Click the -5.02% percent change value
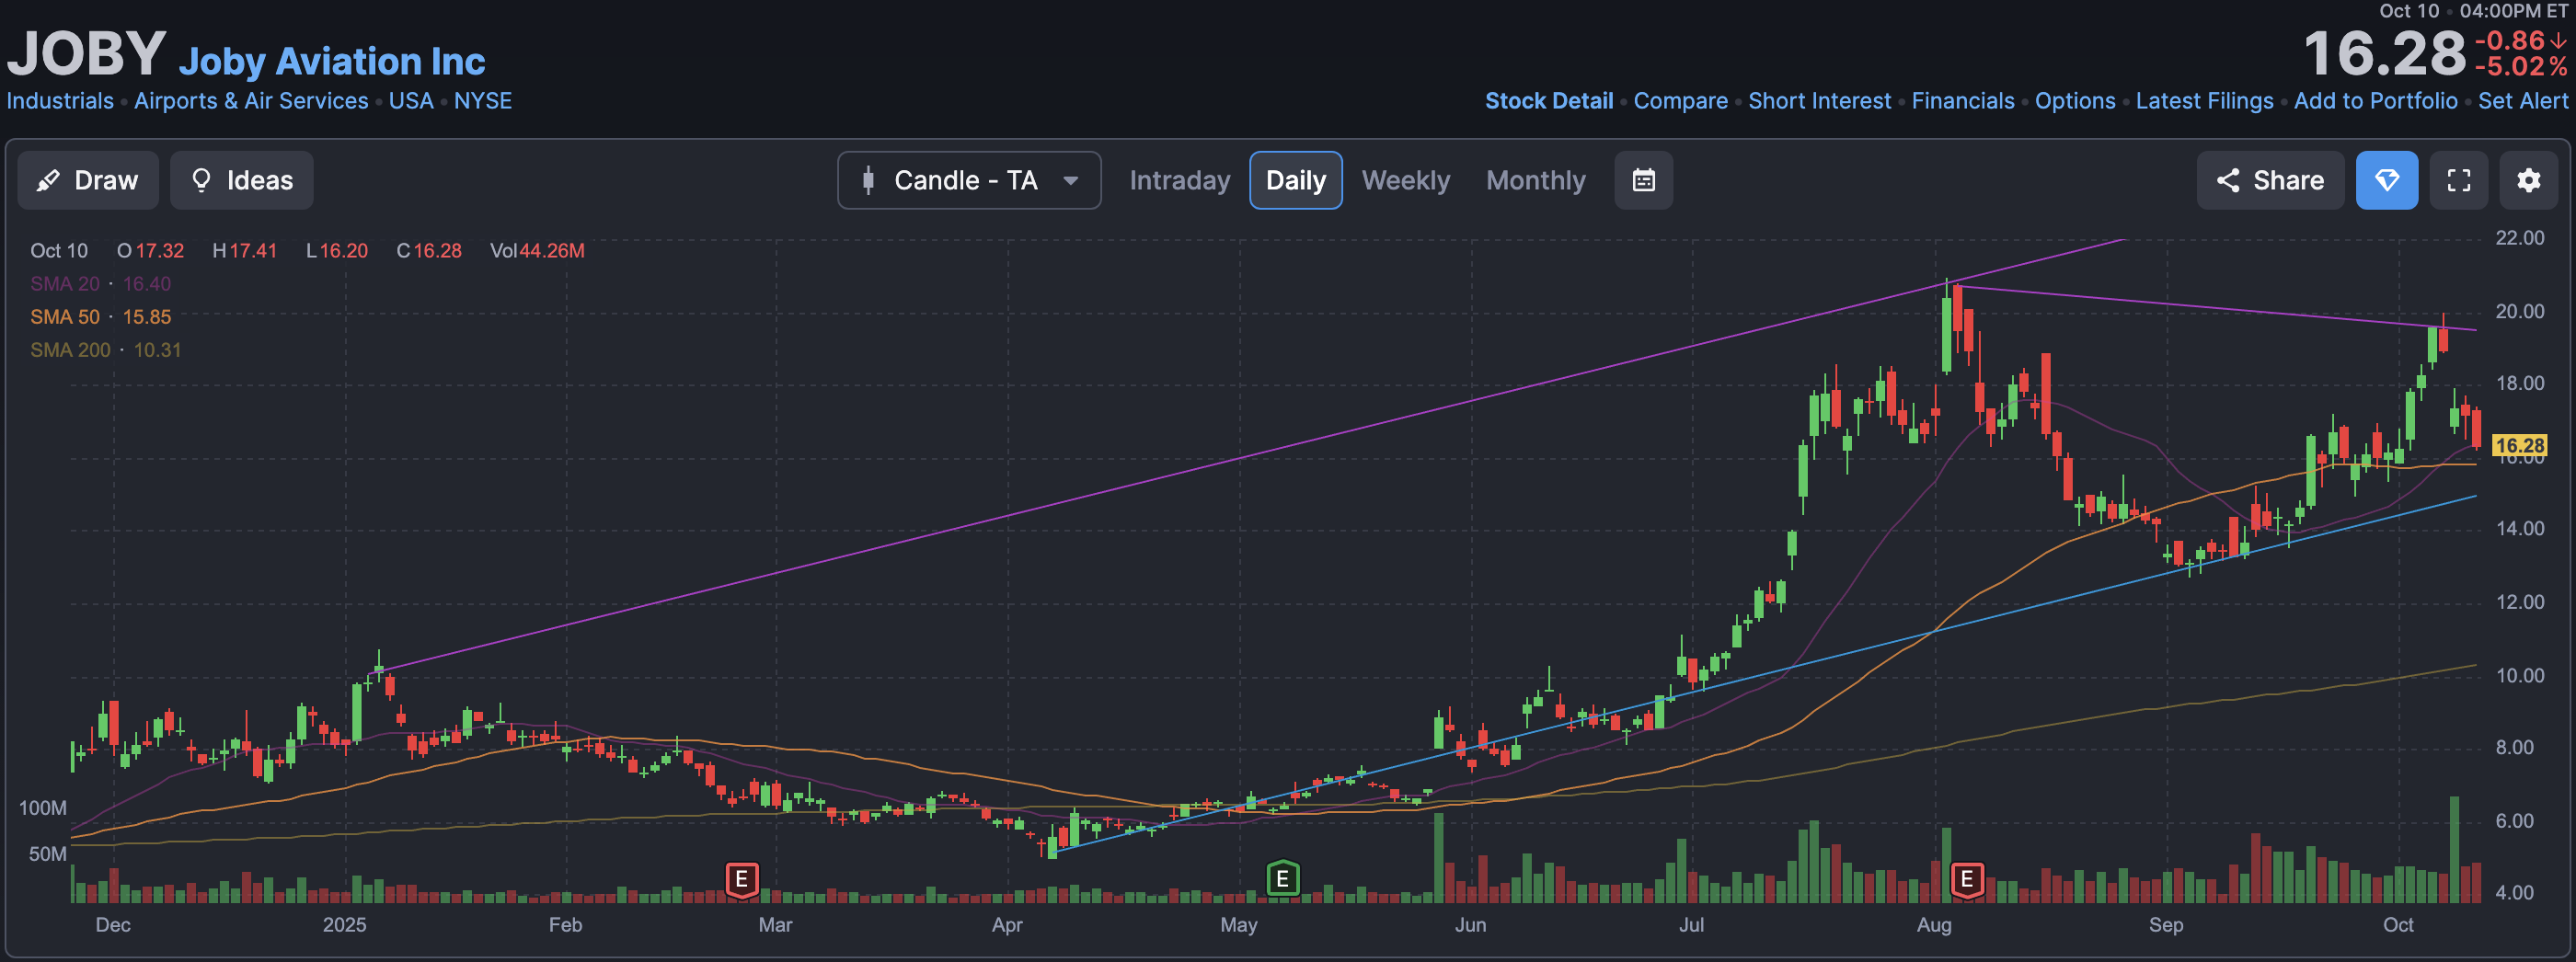Image resolution: width=2576 pixels, height=962 pixels. (x=2520, y=67)
